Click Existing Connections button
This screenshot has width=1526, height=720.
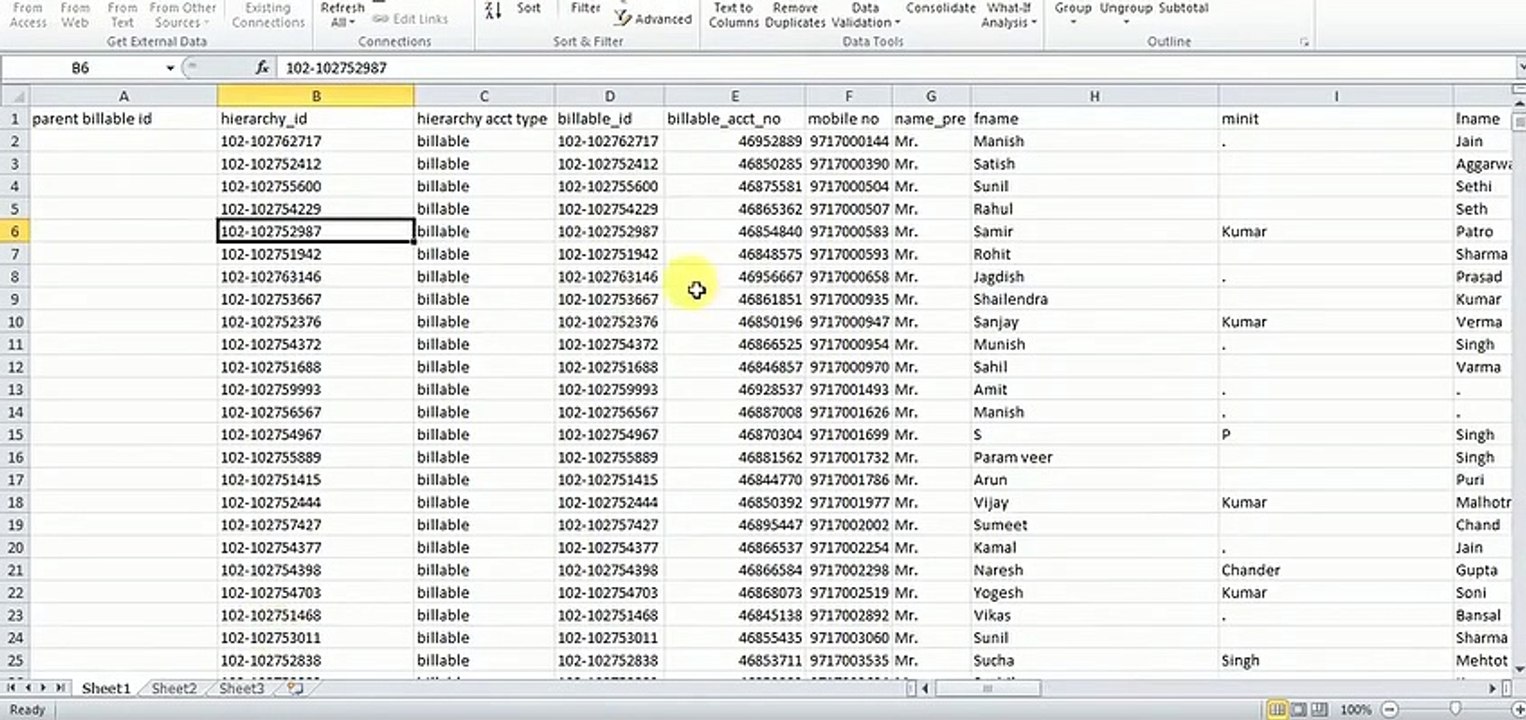point(268,14)
